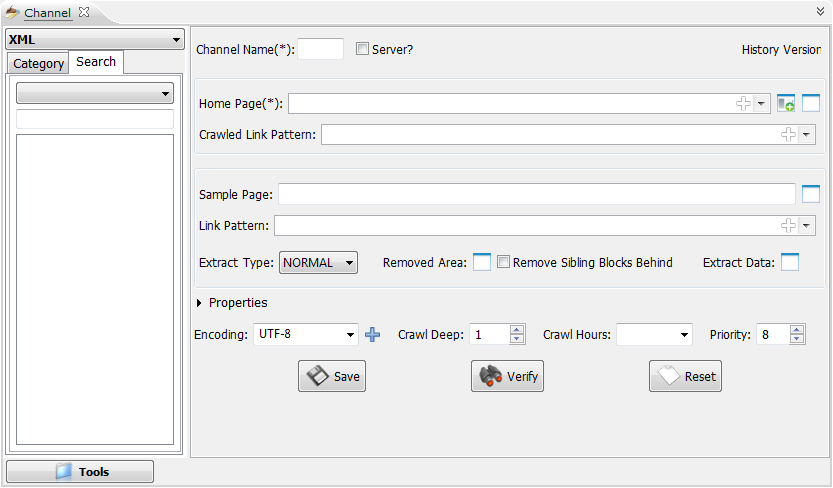
Task: Add encoding with the blue plus icon
Action: pyautogui.click(x=373, y=335)
